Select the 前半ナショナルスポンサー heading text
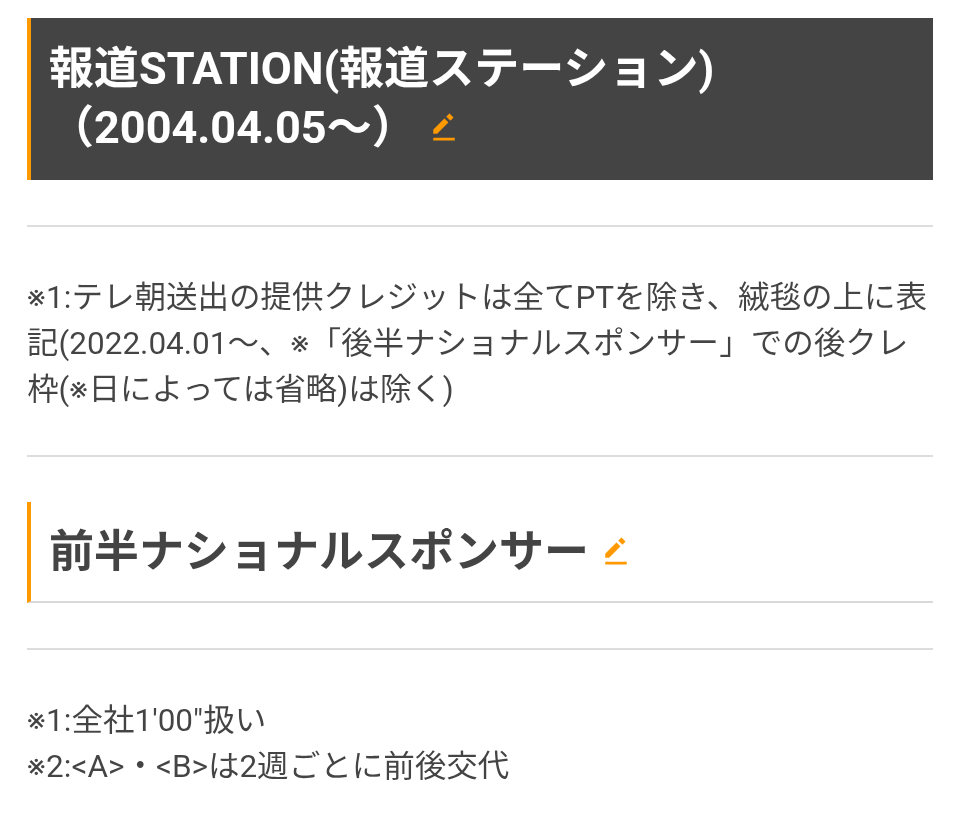The width and height of the screenshot is (960, 829). pyautogui.click(x=318, y=551)
